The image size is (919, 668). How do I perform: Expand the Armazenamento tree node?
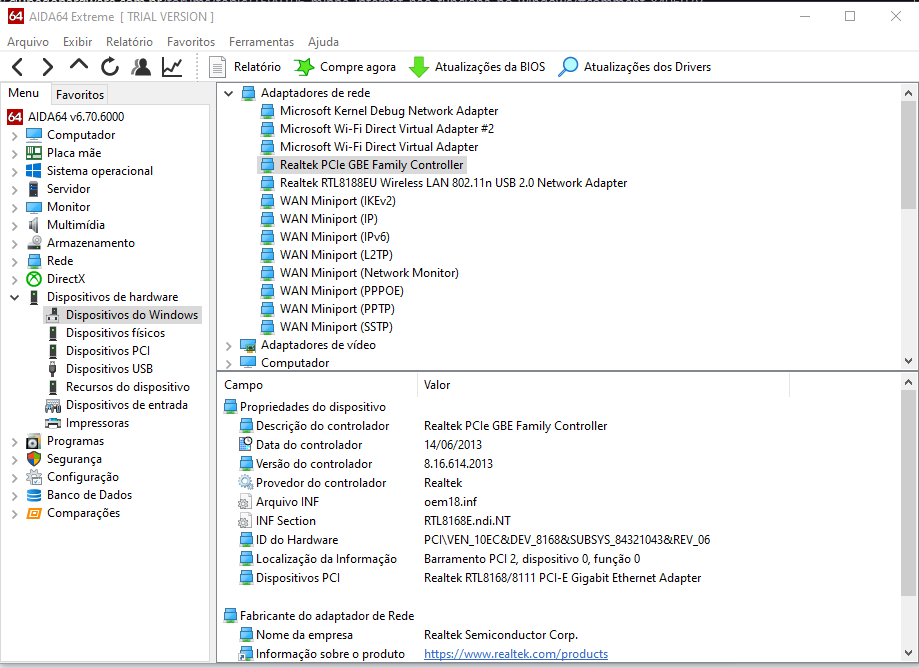point(15,244)
